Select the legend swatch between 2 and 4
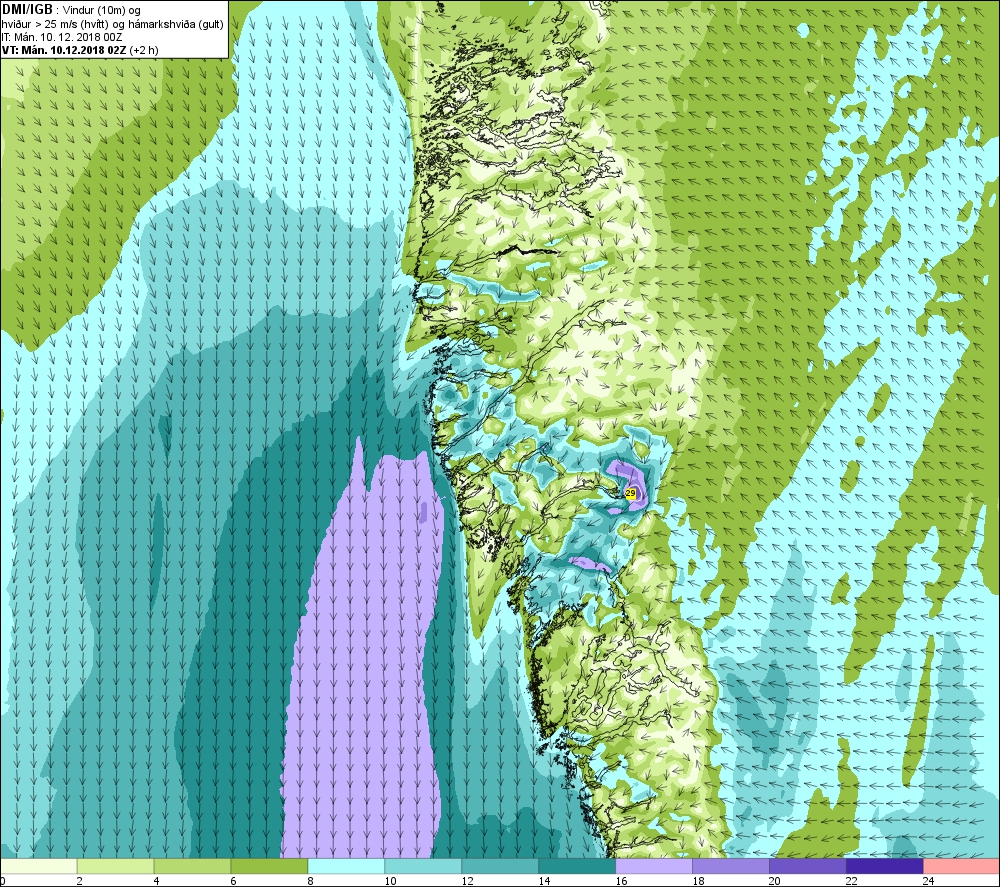The image size is (1000, 887). coord(115,866)
